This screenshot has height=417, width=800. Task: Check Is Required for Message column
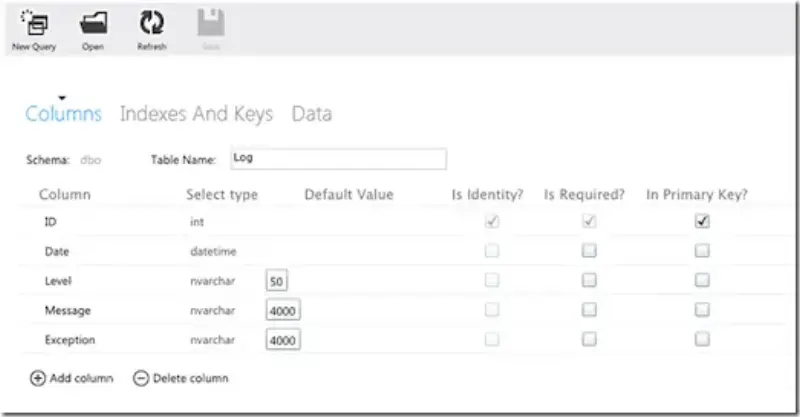[x=589, y=311]
